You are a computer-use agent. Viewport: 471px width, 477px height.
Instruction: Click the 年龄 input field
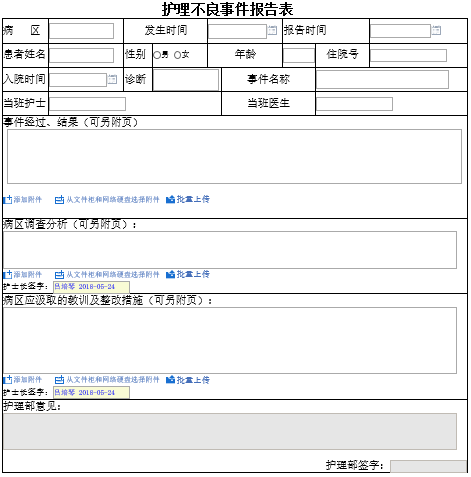coord(299,55)
